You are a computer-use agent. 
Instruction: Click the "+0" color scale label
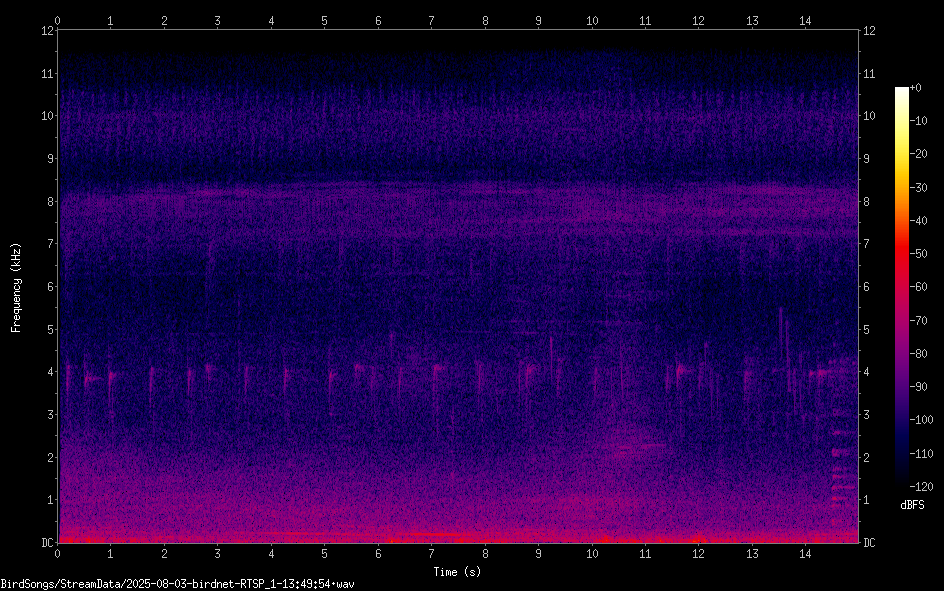(916, 88)
